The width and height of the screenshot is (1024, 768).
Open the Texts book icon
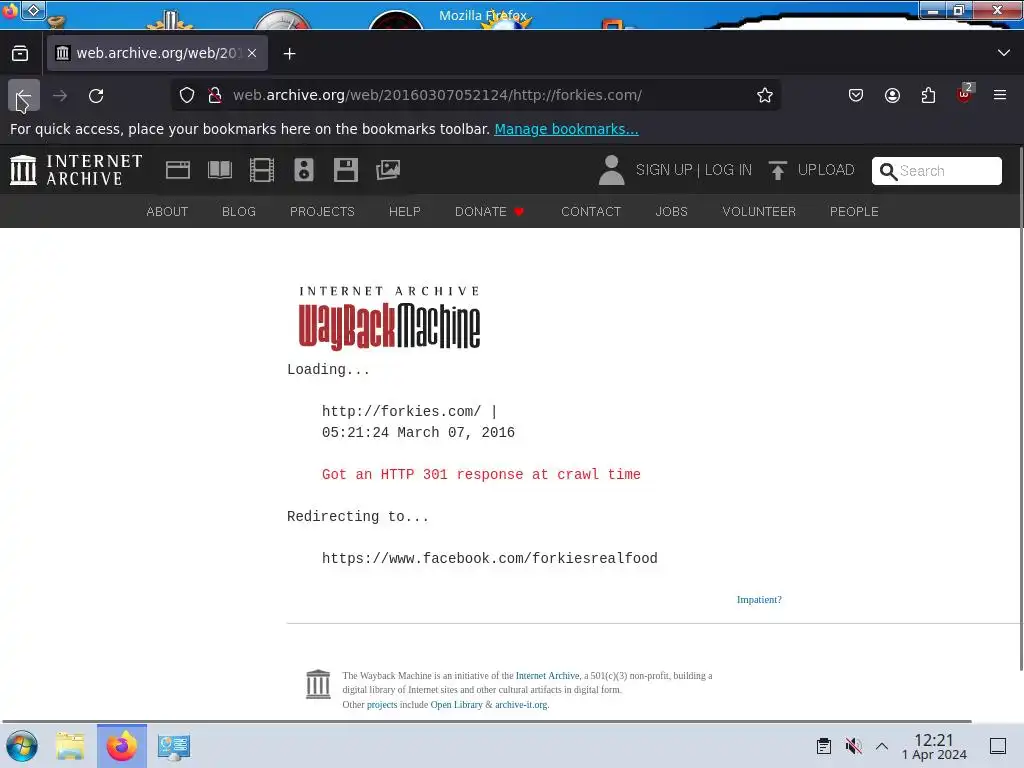click(x=220, y=170)
